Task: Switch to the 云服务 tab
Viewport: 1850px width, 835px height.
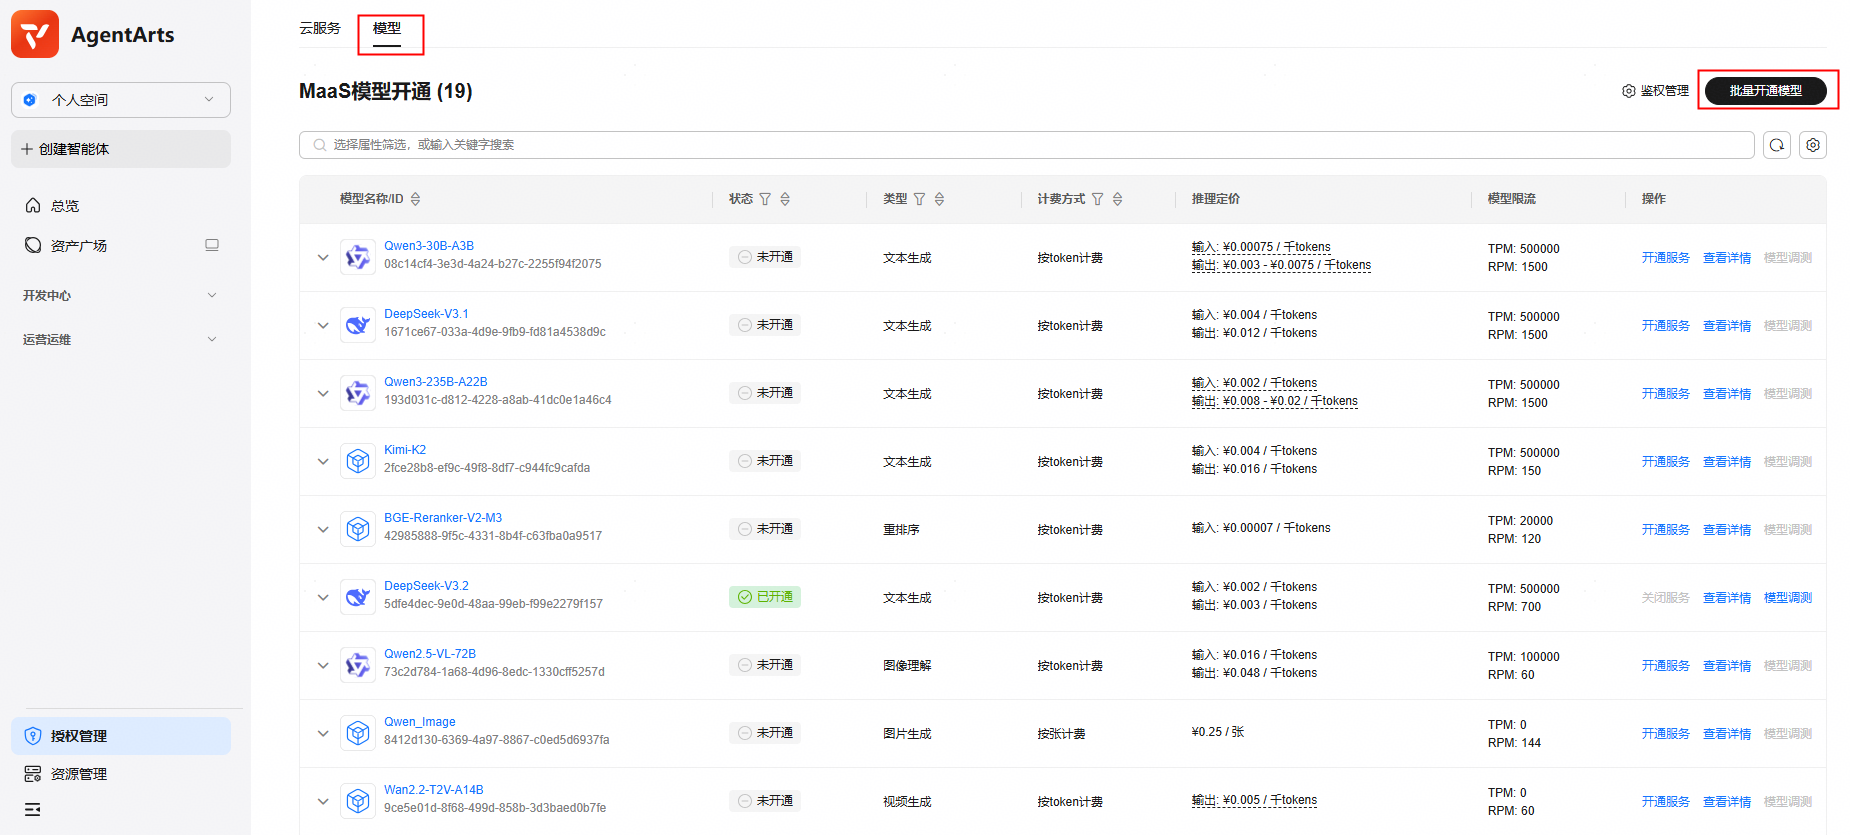Action: [320, 28]
